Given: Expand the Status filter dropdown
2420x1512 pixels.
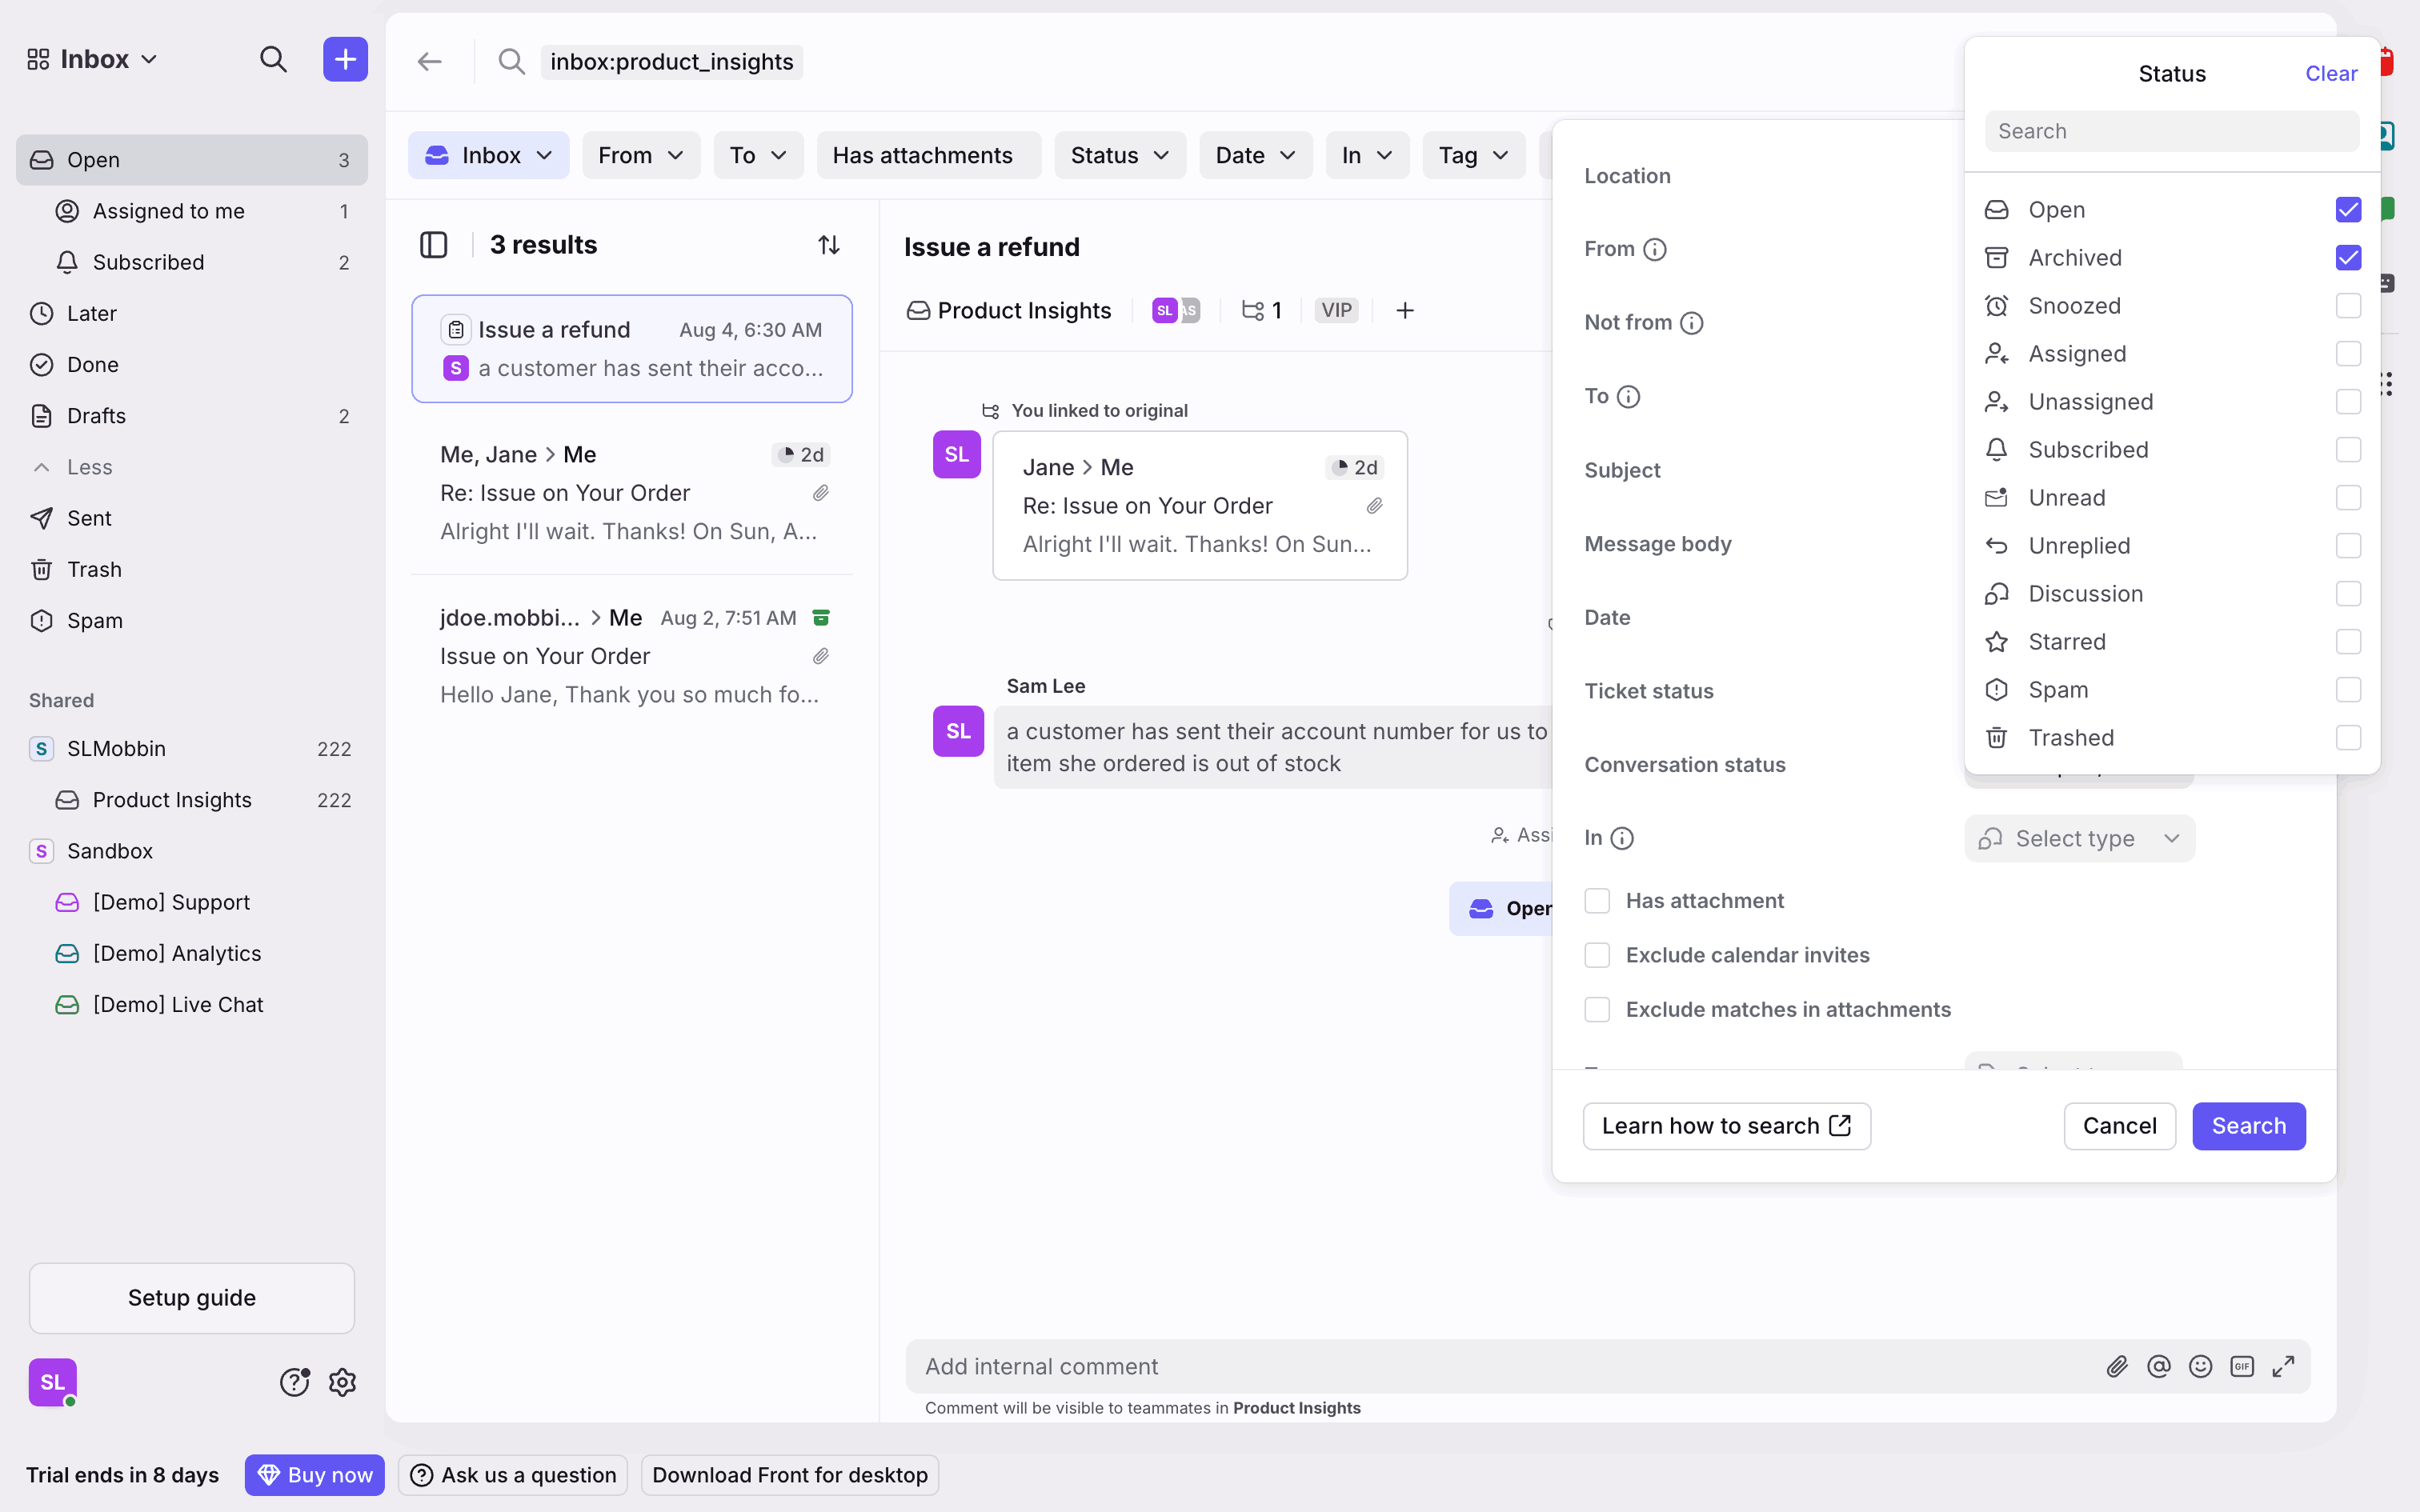Looking at the screenshot, I should pos(1119,156).
